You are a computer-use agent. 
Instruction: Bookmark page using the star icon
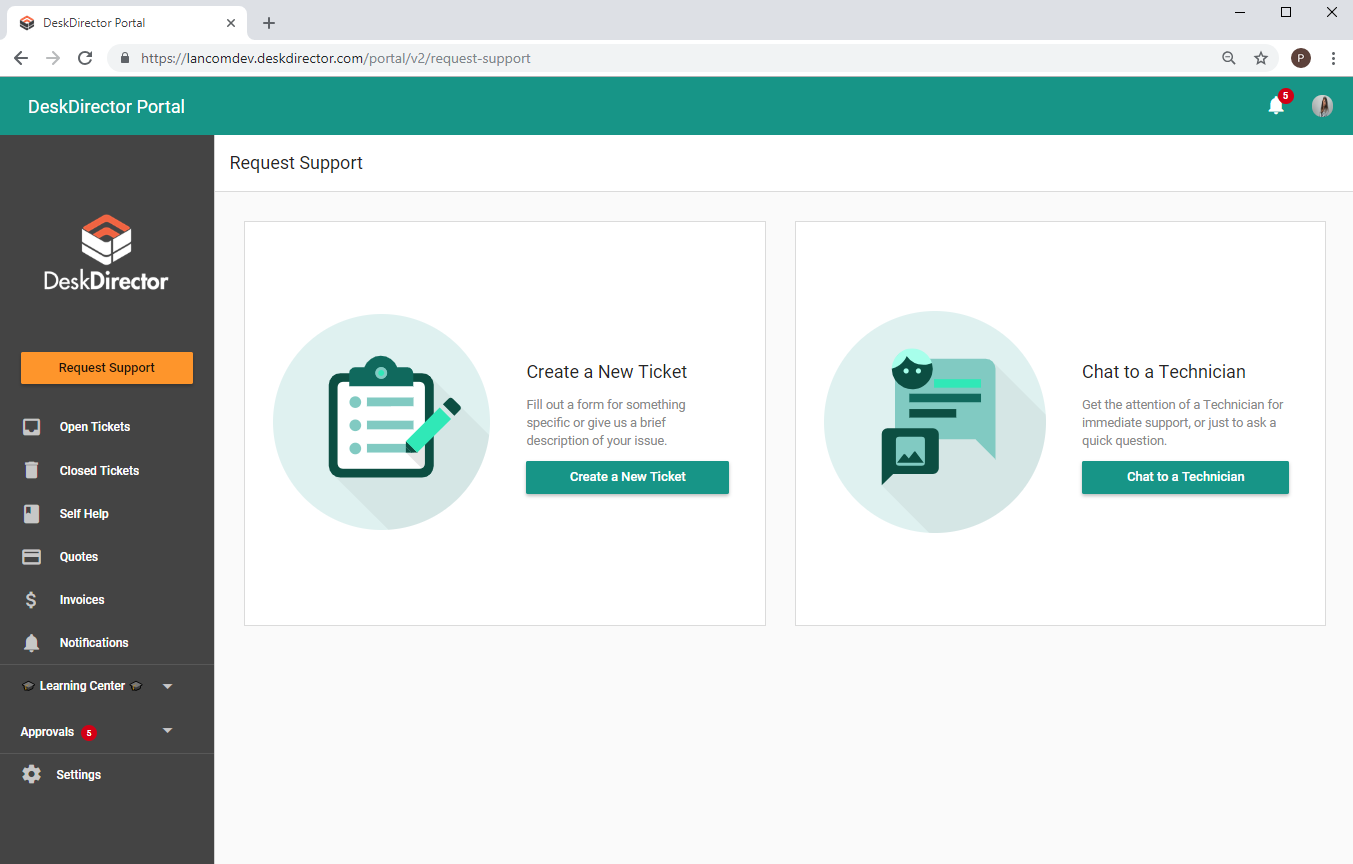(1261, 58)
